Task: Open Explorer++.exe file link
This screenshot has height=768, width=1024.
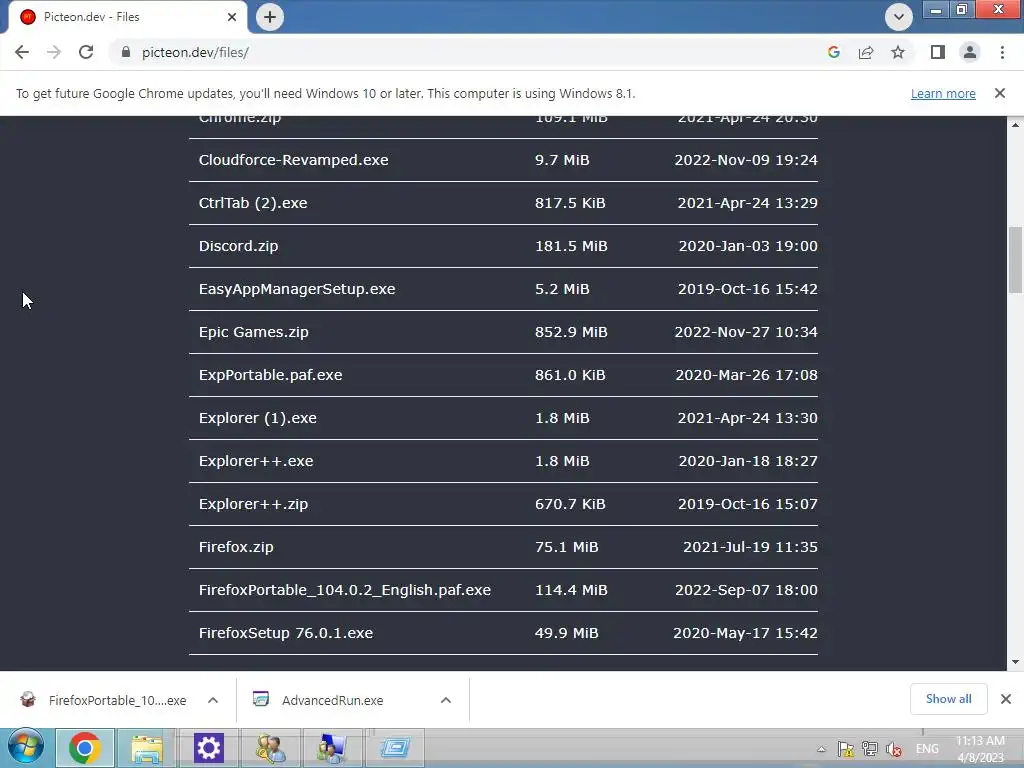Action: 256,461
